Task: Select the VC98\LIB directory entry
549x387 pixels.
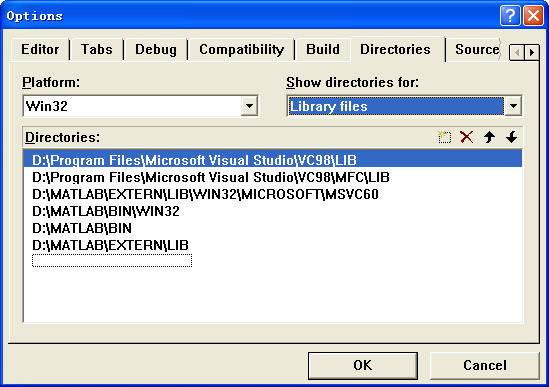Action: pyautogui.click(x=273, y=160)
